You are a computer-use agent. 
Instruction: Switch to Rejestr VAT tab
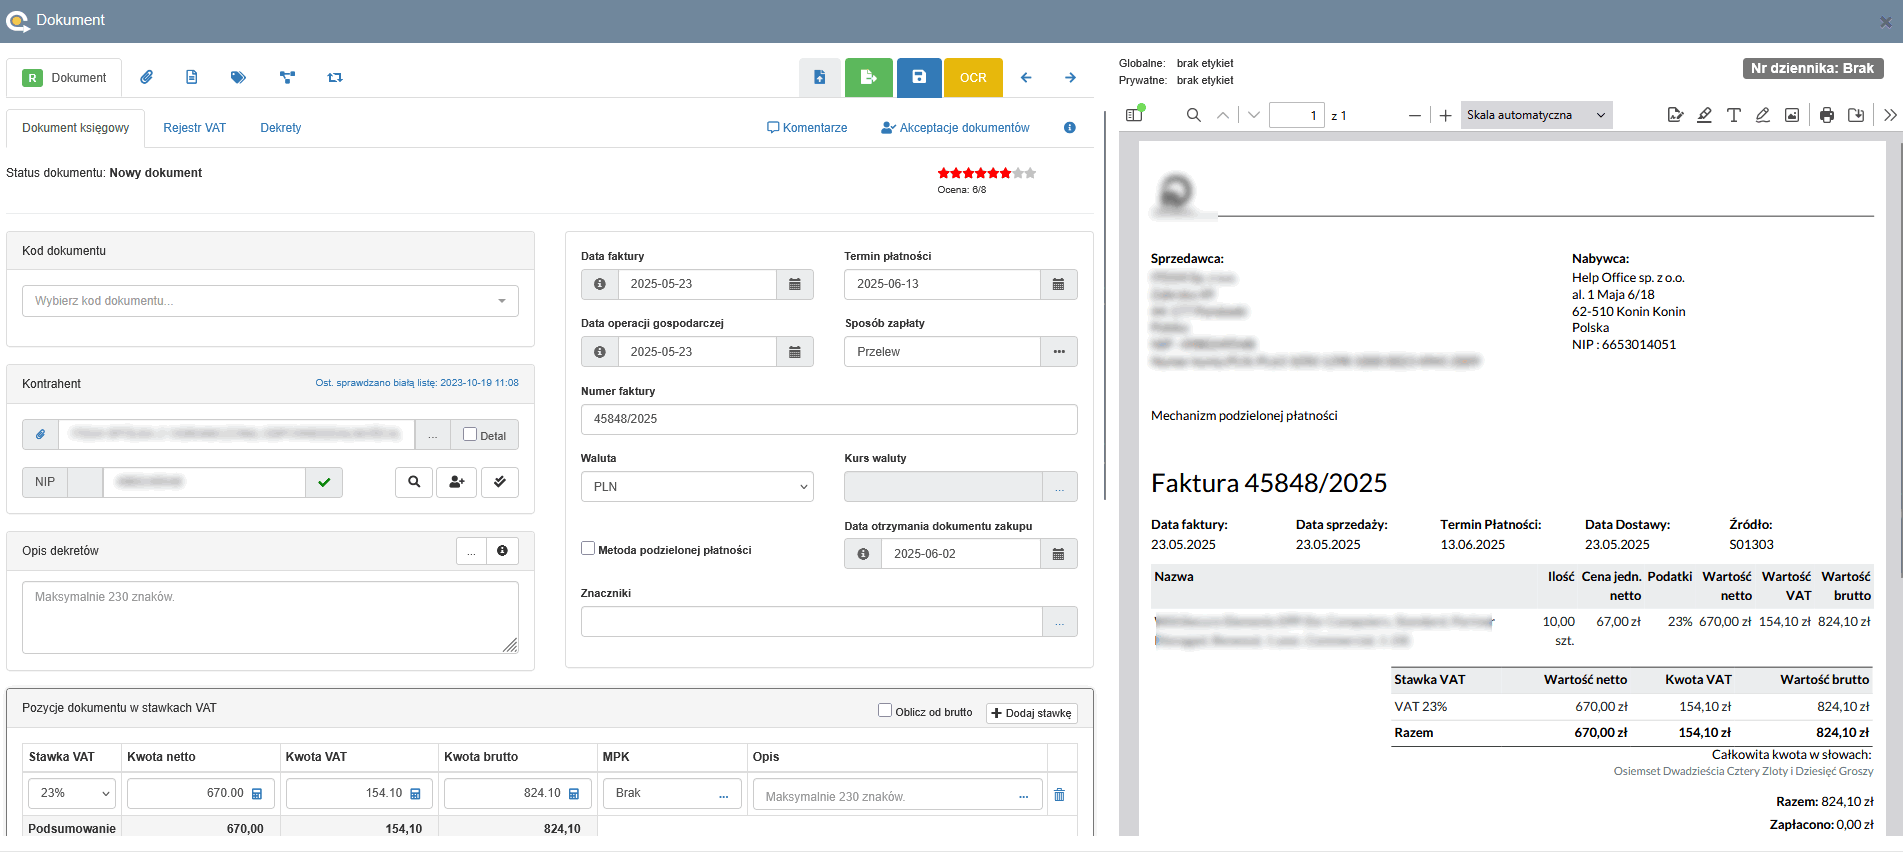tap(195, 128)
